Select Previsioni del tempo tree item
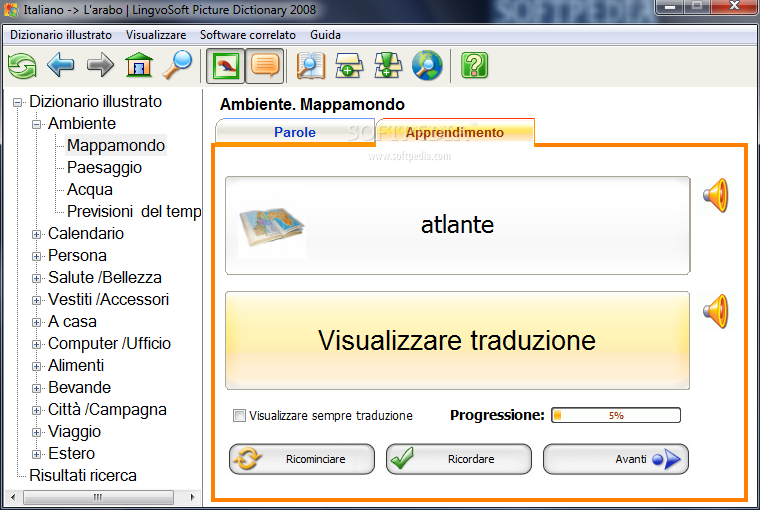Image resolution: width=760 pixels, height=510 pixels. pyautogui.click(x=134, y=211)
